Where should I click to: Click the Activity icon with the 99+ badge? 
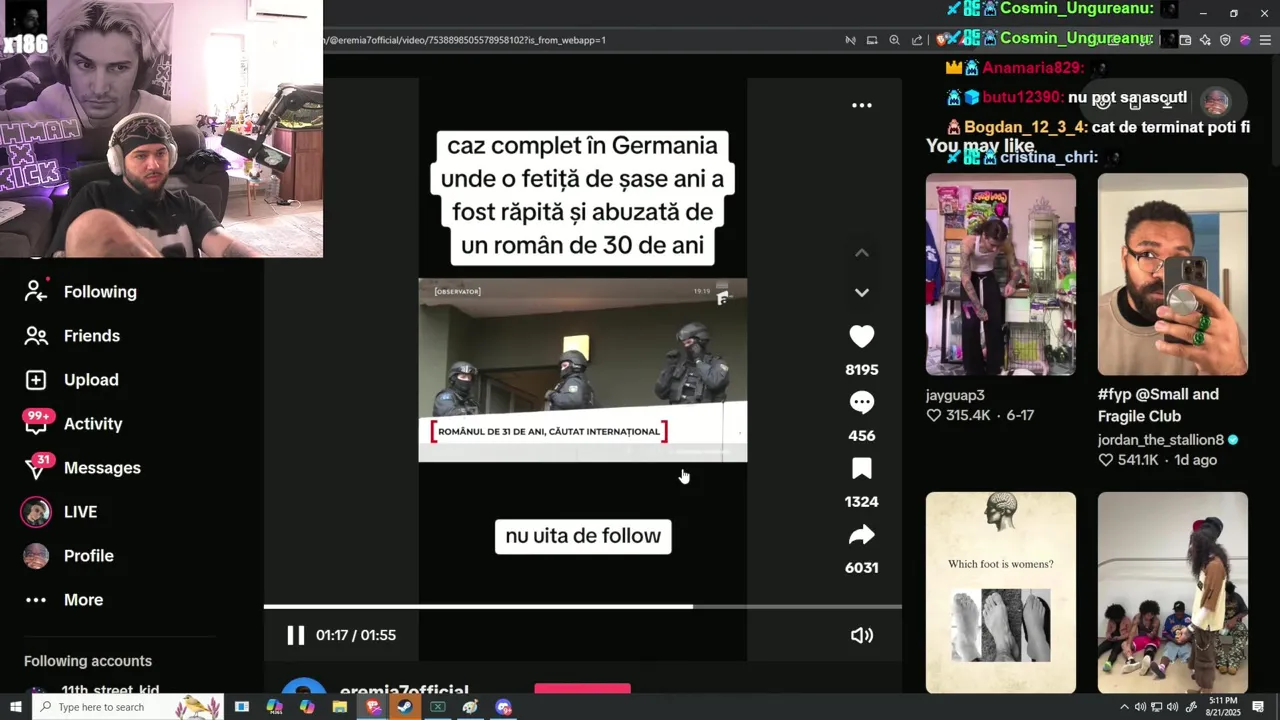37,422
